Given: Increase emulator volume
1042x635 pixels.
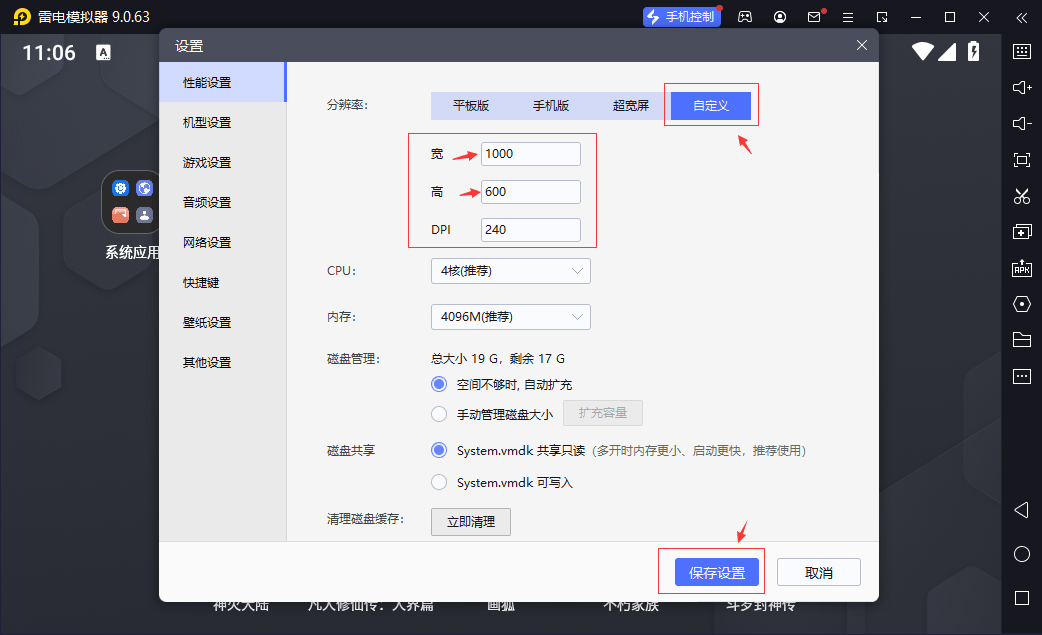Looking at the screenshot, I should point(1022,87).
